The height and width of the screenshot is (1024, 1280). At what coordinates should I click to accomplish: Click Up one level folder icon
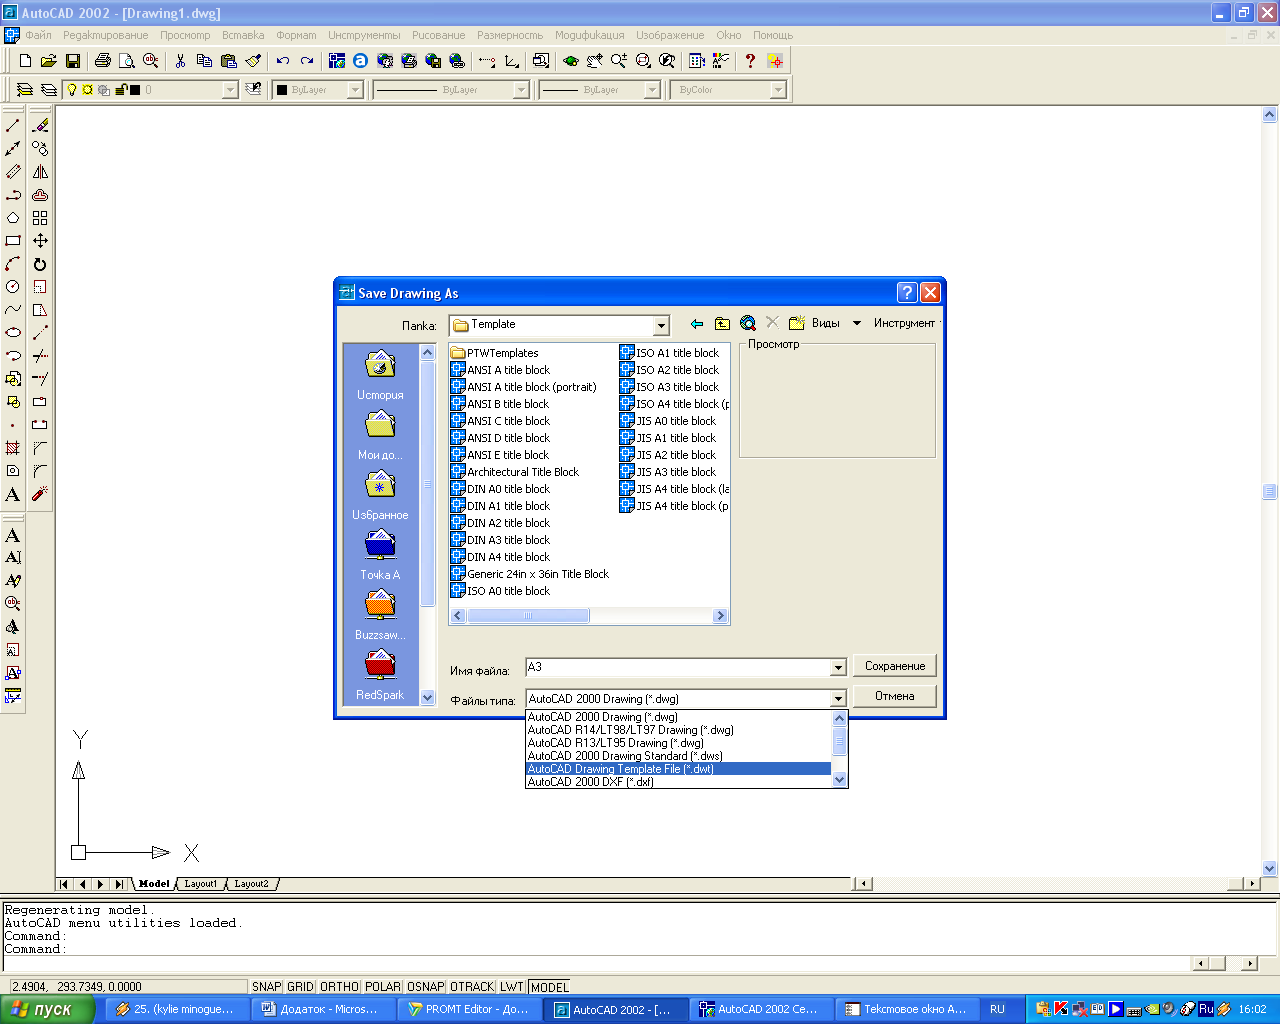(722, 323)
